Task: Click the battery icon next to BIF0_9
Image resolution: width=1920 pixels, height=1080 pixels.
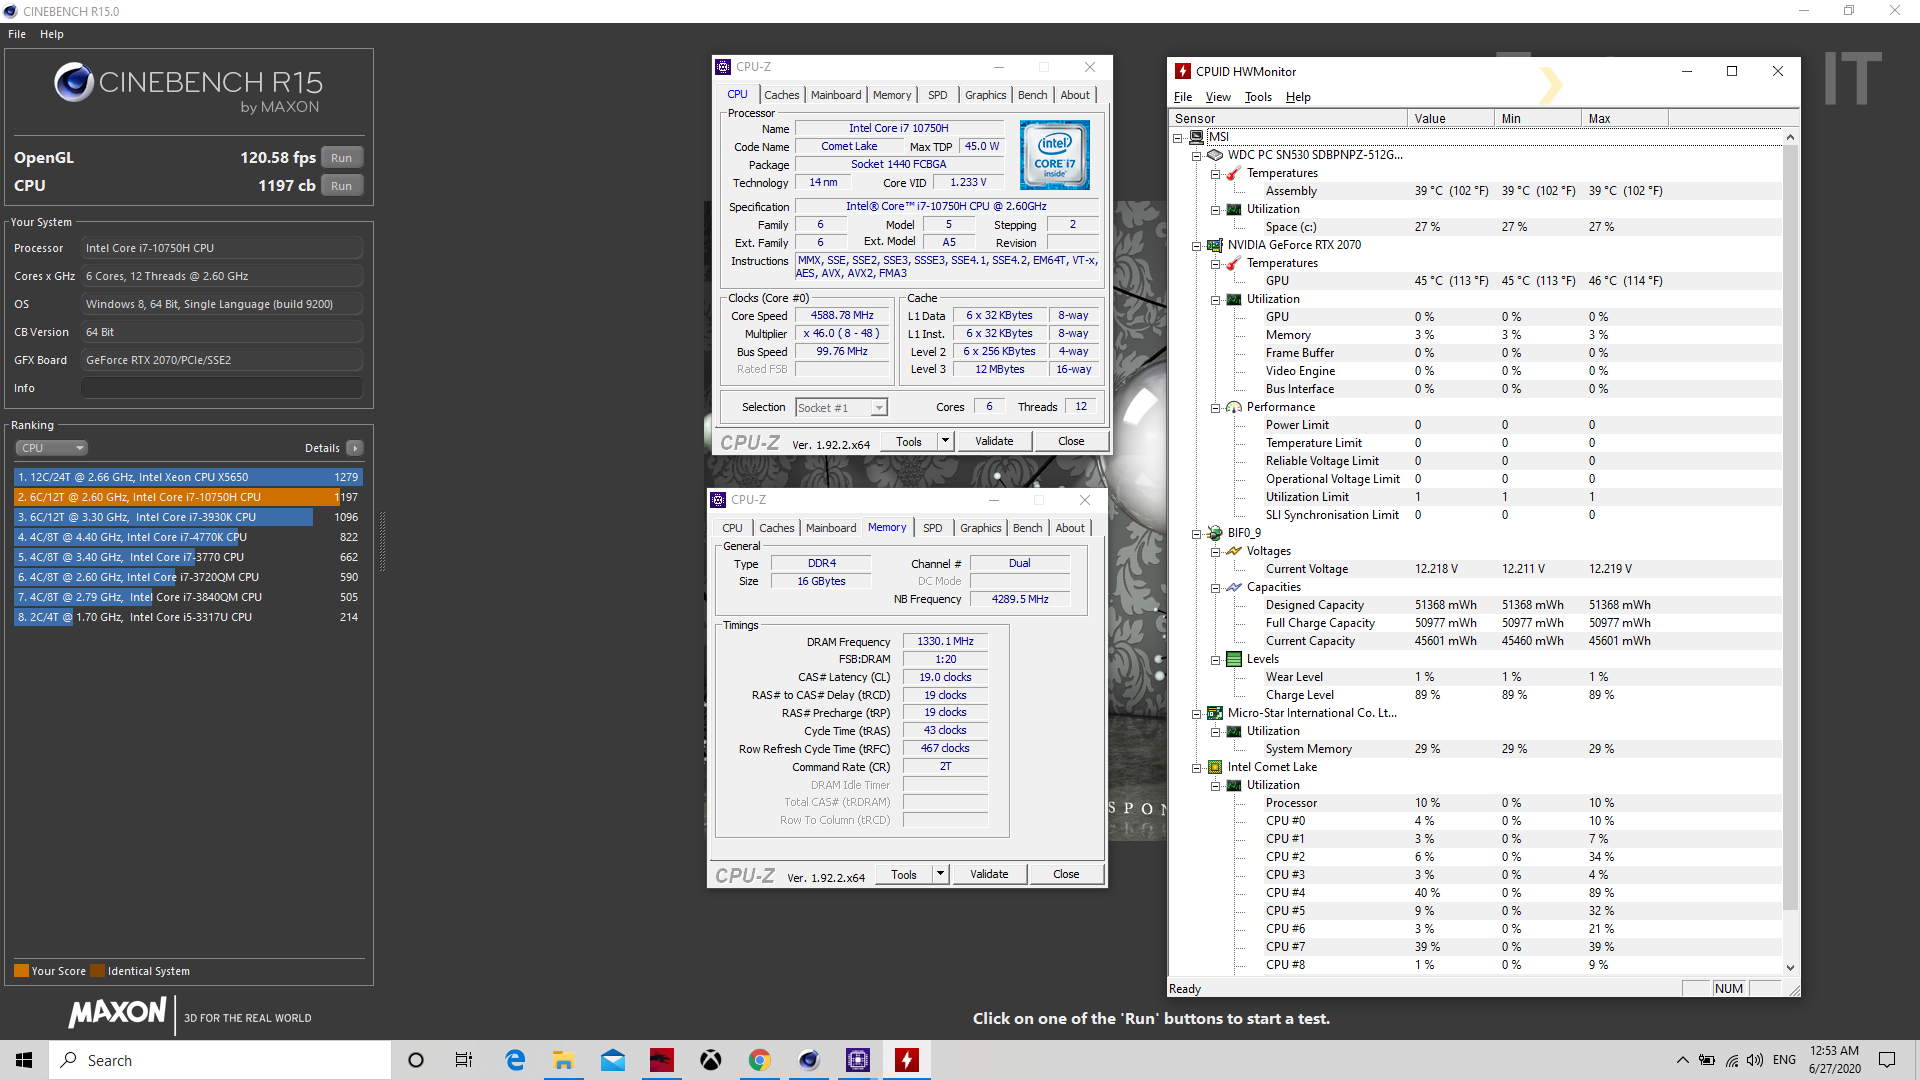Action: click(1215, 533)
